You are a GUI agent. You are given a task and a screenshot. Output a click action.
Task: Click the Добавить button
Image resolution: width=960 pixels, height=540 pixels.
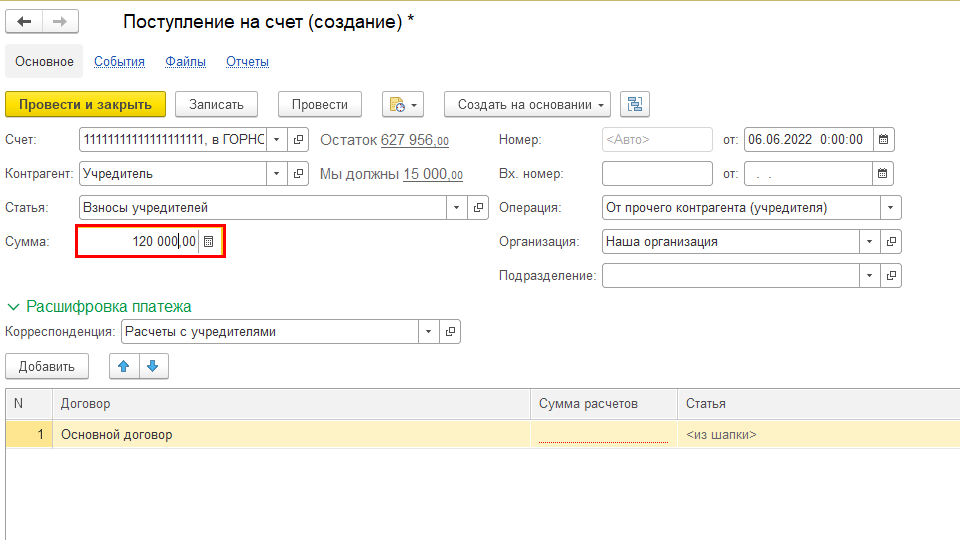pos(47,366)
